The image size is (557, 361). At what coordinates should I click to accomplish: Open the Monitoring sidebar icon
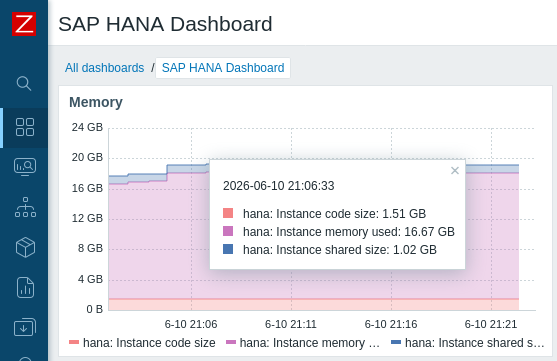tap(25, 167)
